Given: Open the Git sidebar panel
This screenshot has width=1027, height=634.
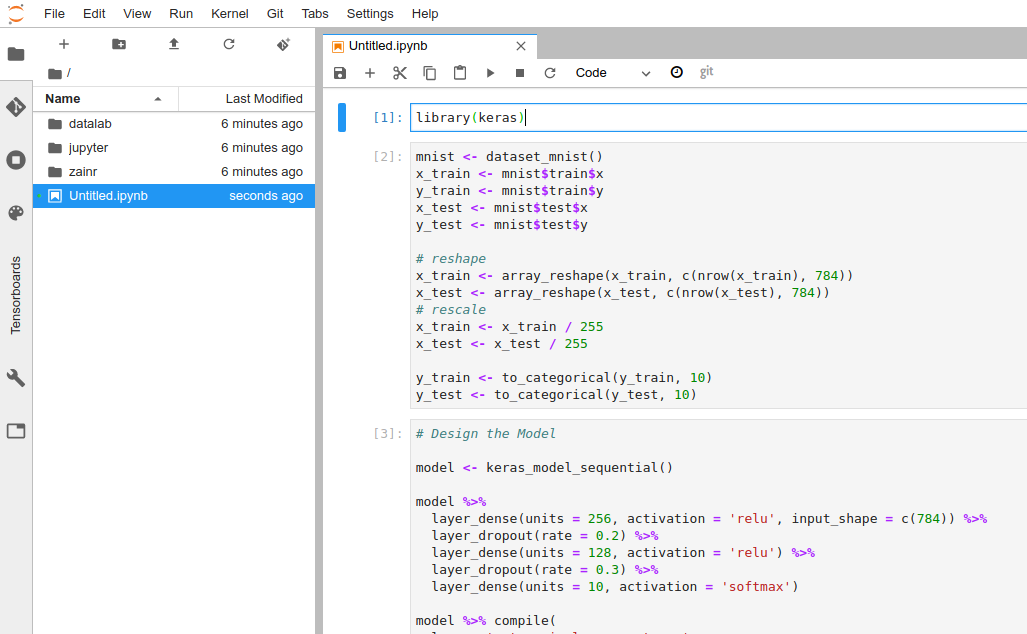Looking at the screenshot, I should (16, 107).
